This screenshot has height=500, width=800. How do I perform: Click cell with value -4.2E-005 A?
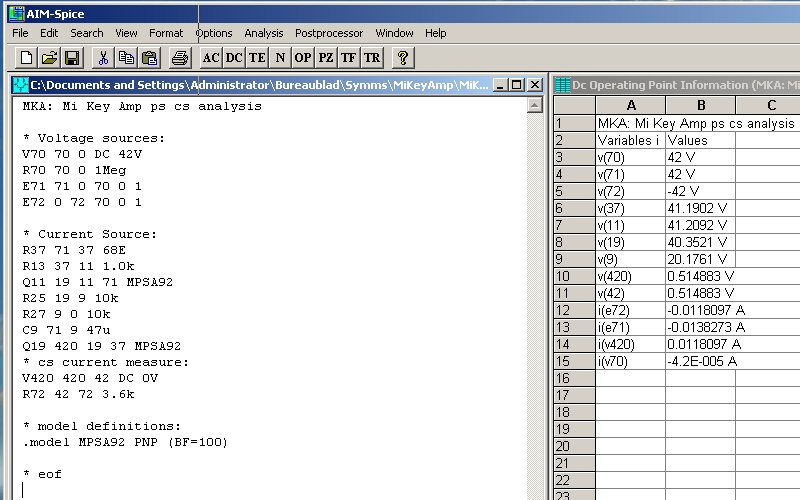coord(701,361)
